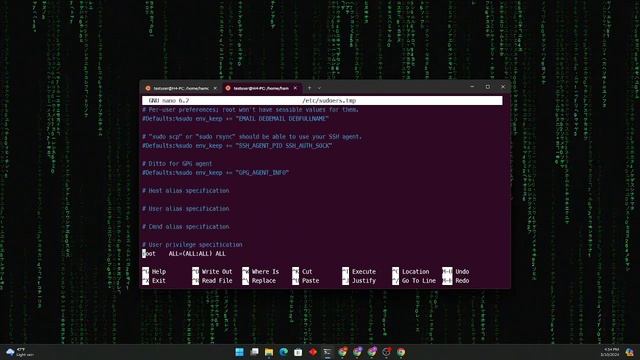Open the red diamond app on taskbar
This screenshot has height=360, width=640.
click(x=313, y=352)
